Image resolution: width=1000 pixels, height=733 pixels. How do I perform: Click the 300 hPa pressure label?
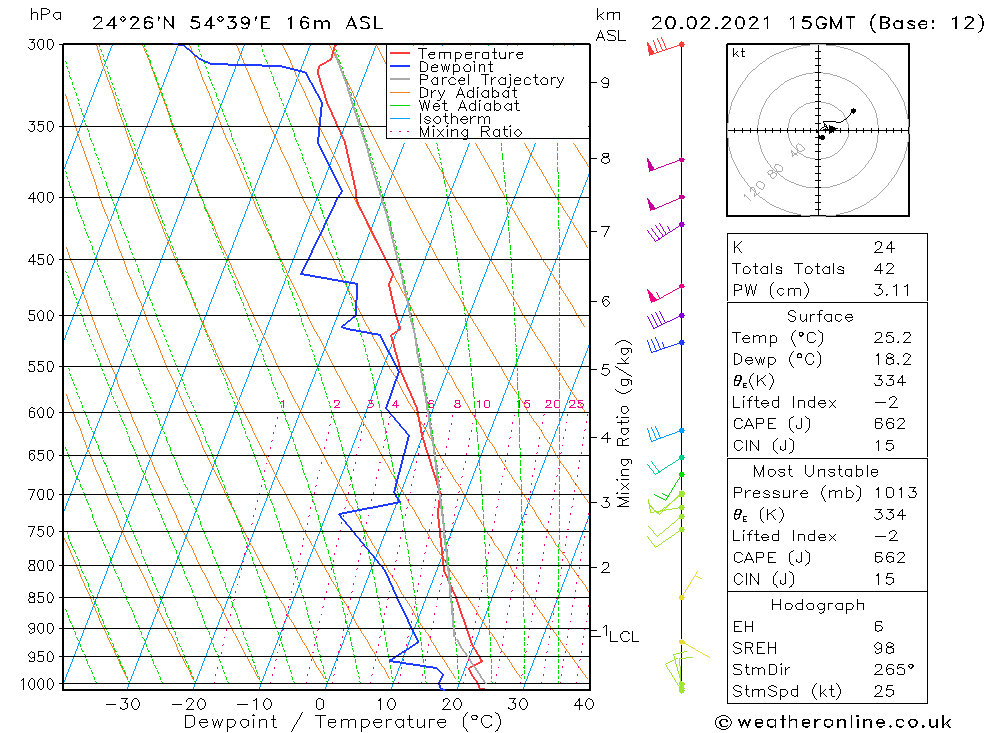[x=41, y=45]
